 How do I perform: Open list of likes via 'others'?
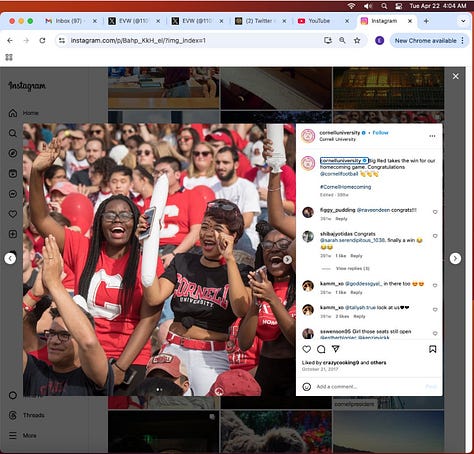[378, 362]
